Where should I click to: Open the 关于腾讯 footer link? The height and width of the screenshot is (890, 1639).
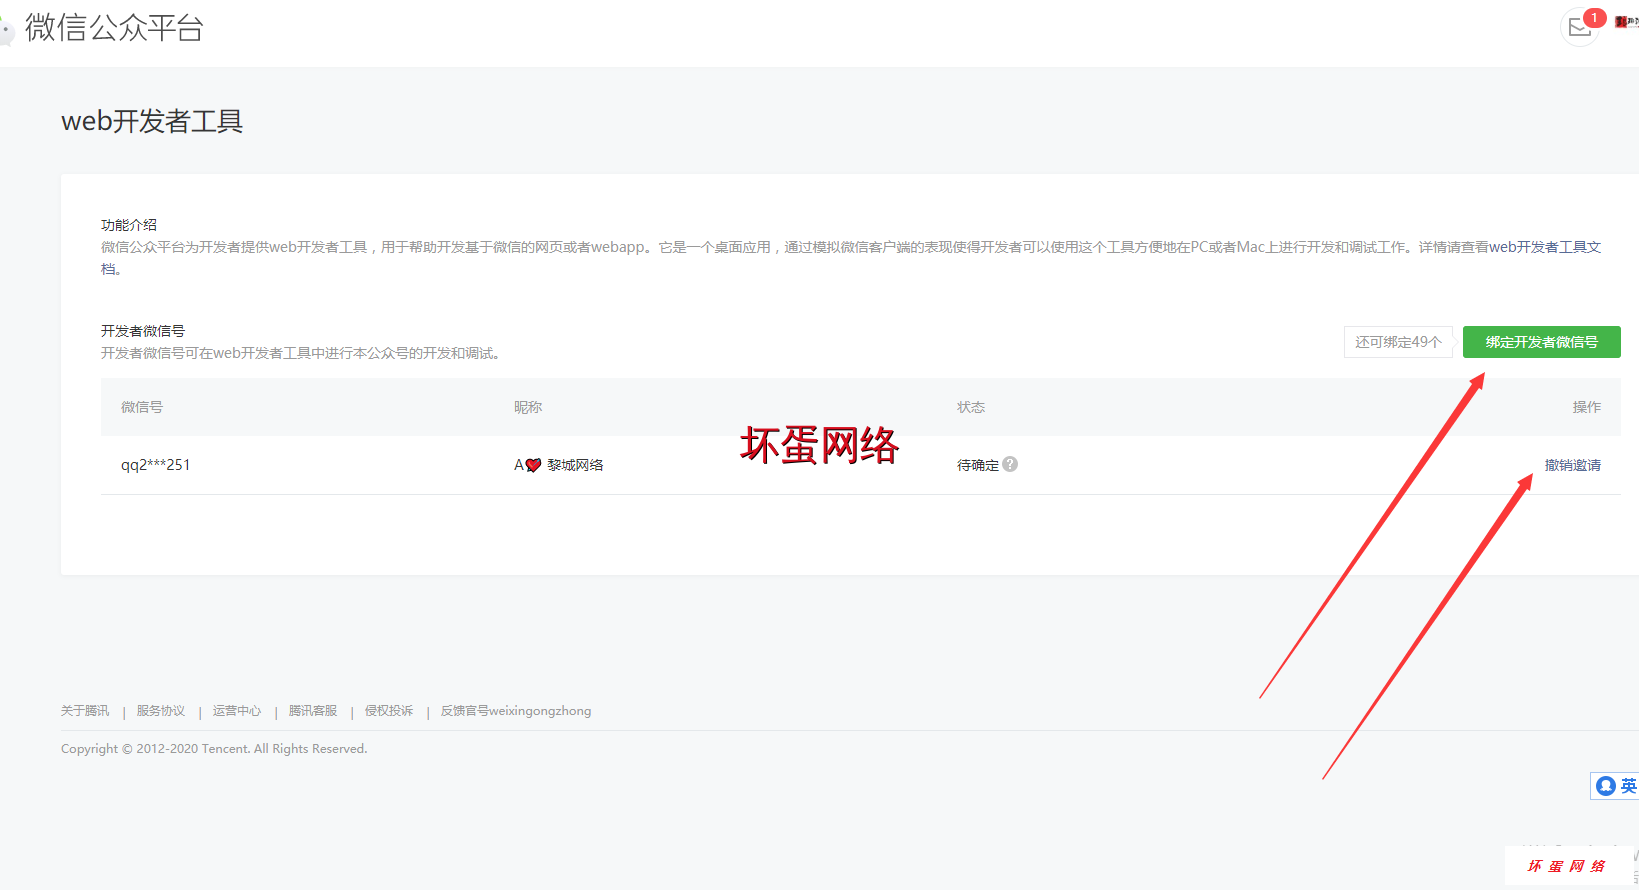pos(85,711)
